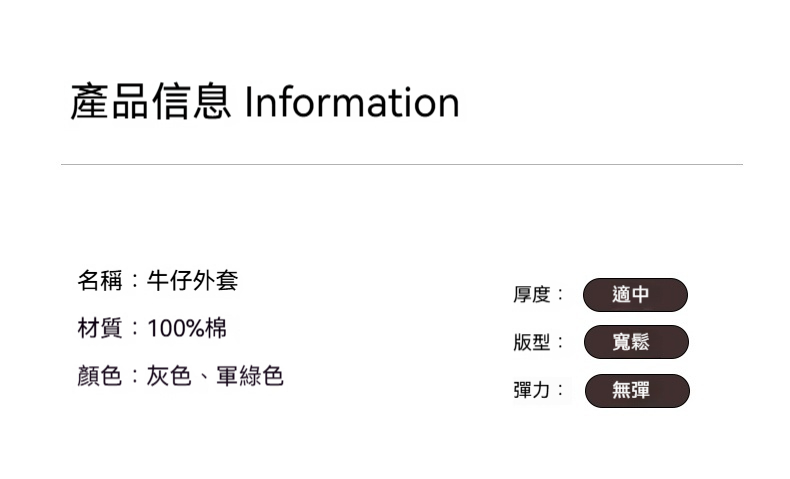
Task: Click the English word Information
Action: (x=351, y=103)
